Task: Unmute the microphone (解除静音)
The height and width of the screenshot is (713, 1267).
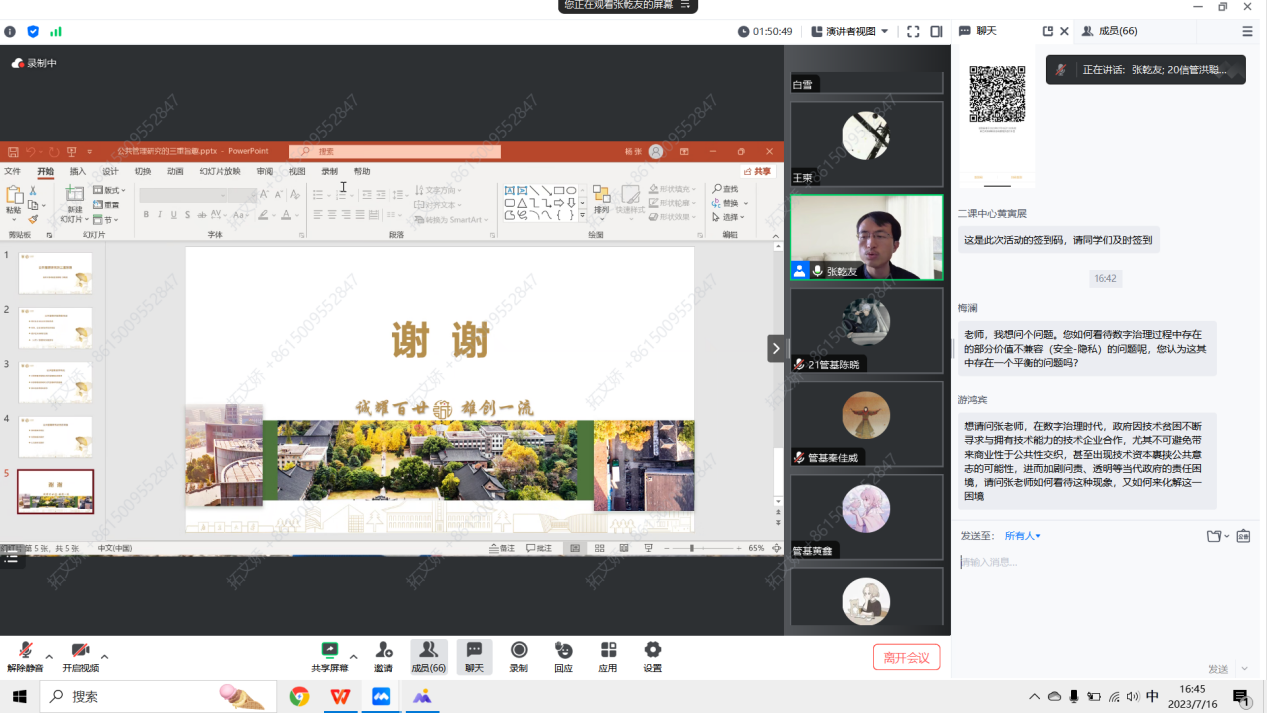Action: 24,651
